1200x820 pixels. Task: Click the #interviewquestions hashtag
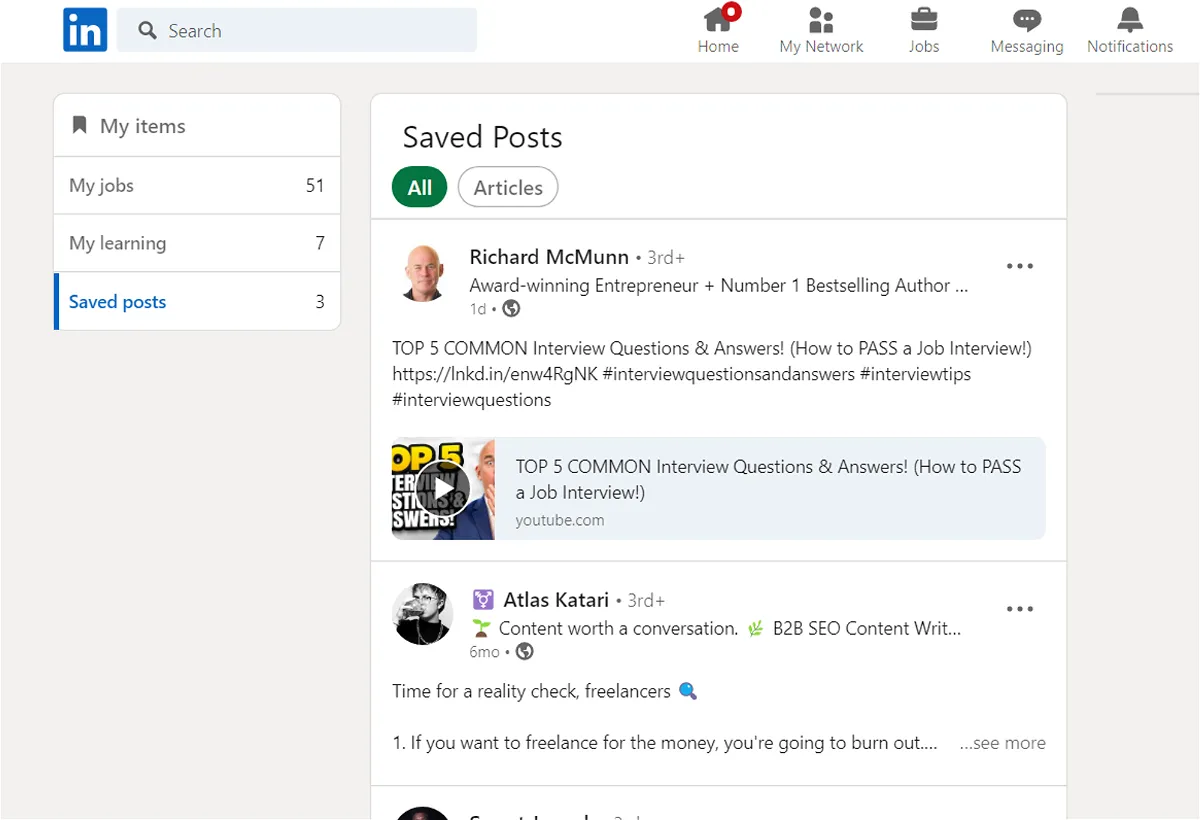472,400
